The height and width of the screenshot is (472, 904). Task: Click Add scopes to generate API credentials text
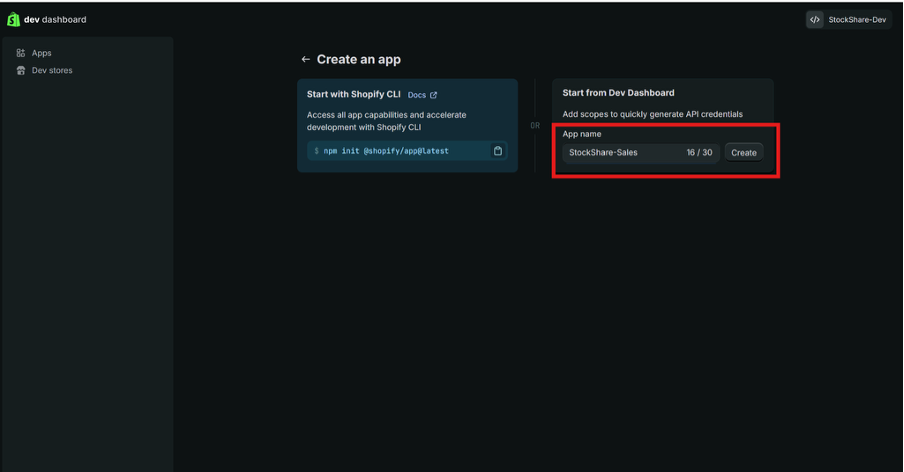click(x=652, y=114)
